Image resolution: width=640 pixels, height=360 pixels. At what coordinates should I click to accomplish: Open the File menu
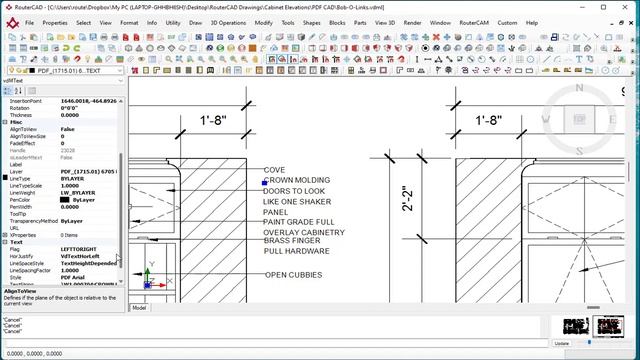[29, 23]
